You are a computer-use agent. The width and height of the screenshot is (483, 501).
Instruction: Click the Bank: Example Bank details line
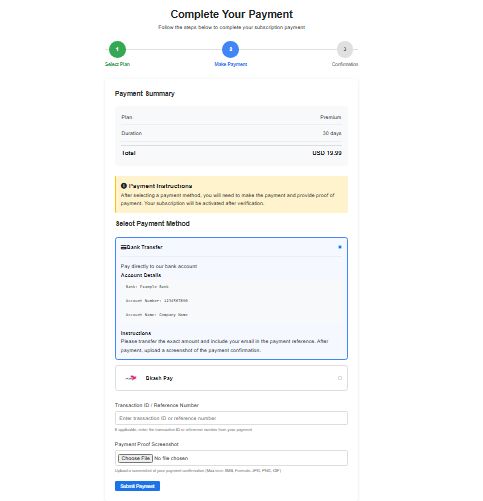click(x=147, y=286)
